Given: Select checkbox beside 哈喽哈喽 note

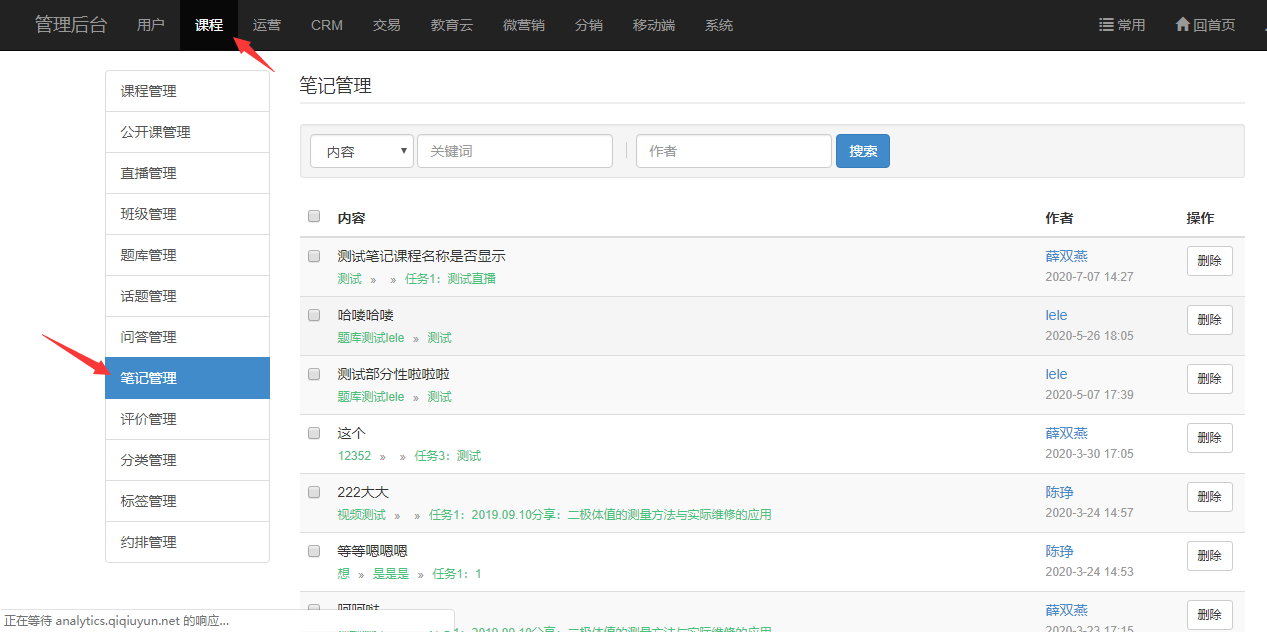Looking at the screenshot, I should 314,315.
